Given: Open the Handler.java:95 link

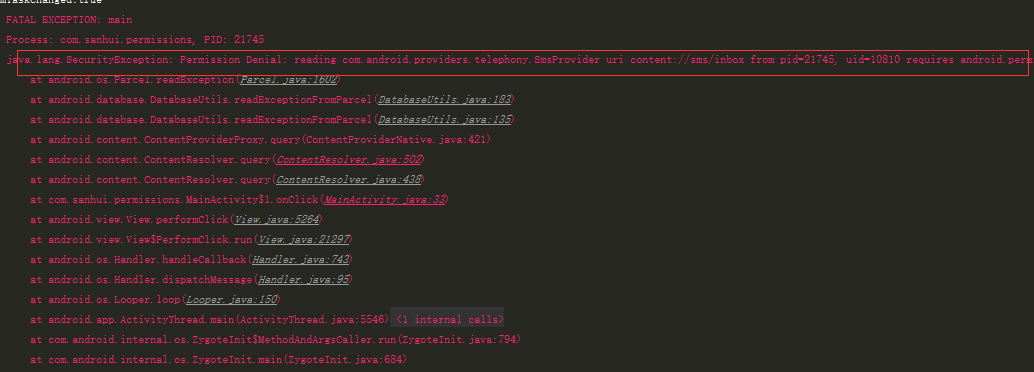Looking at the screenshot, I should click(x=301, y=280).
